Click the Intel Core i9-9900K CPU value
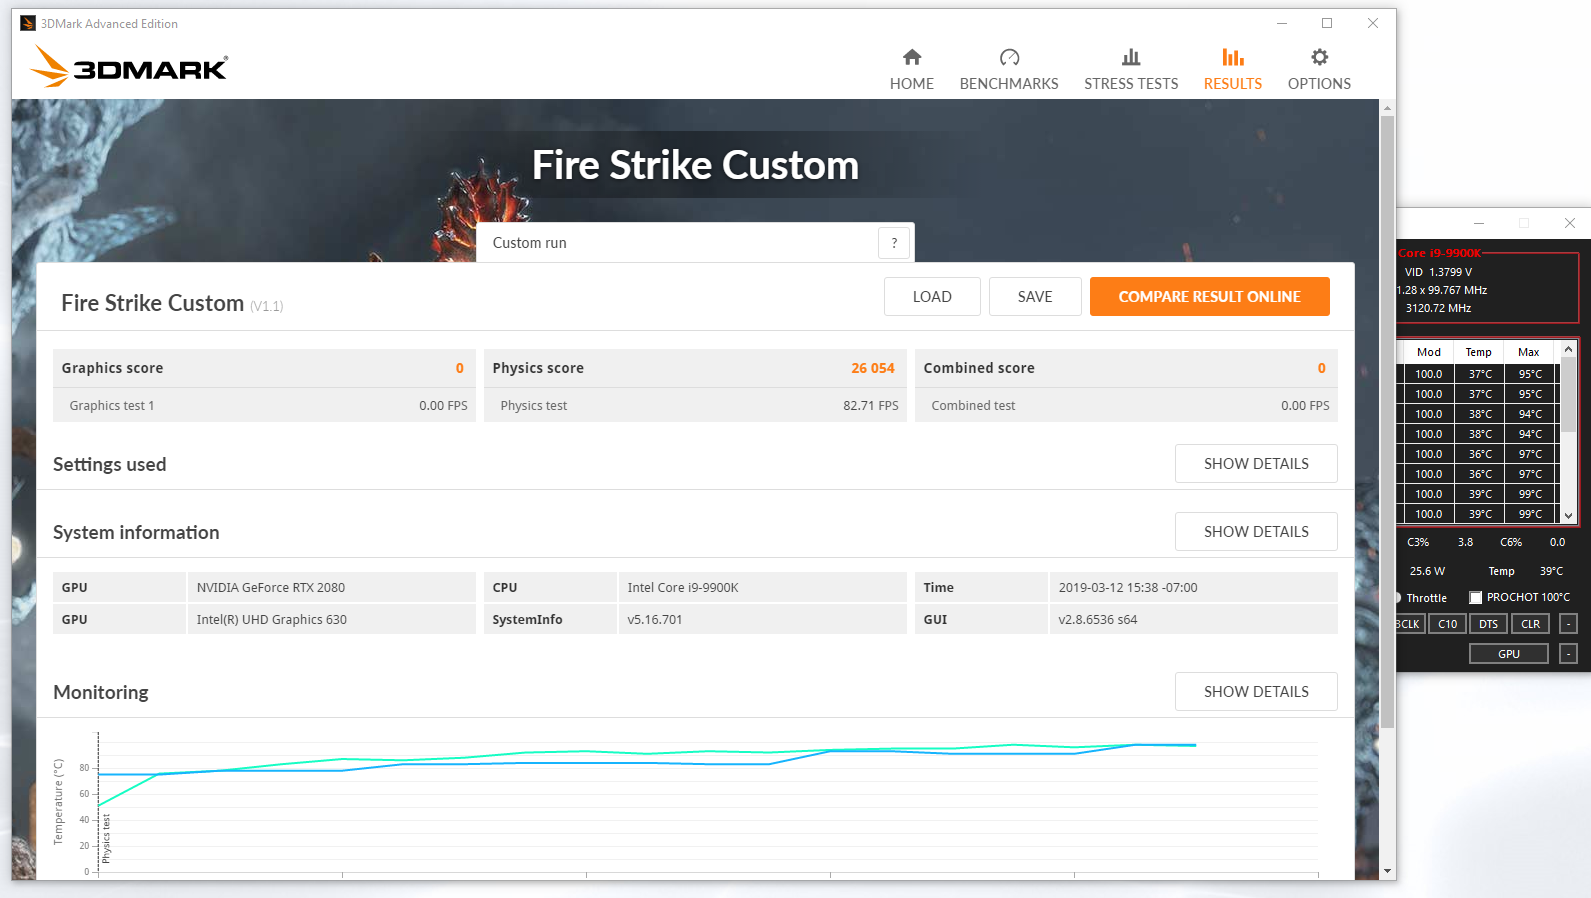The image size is (1591, 898). pos(683,588)
